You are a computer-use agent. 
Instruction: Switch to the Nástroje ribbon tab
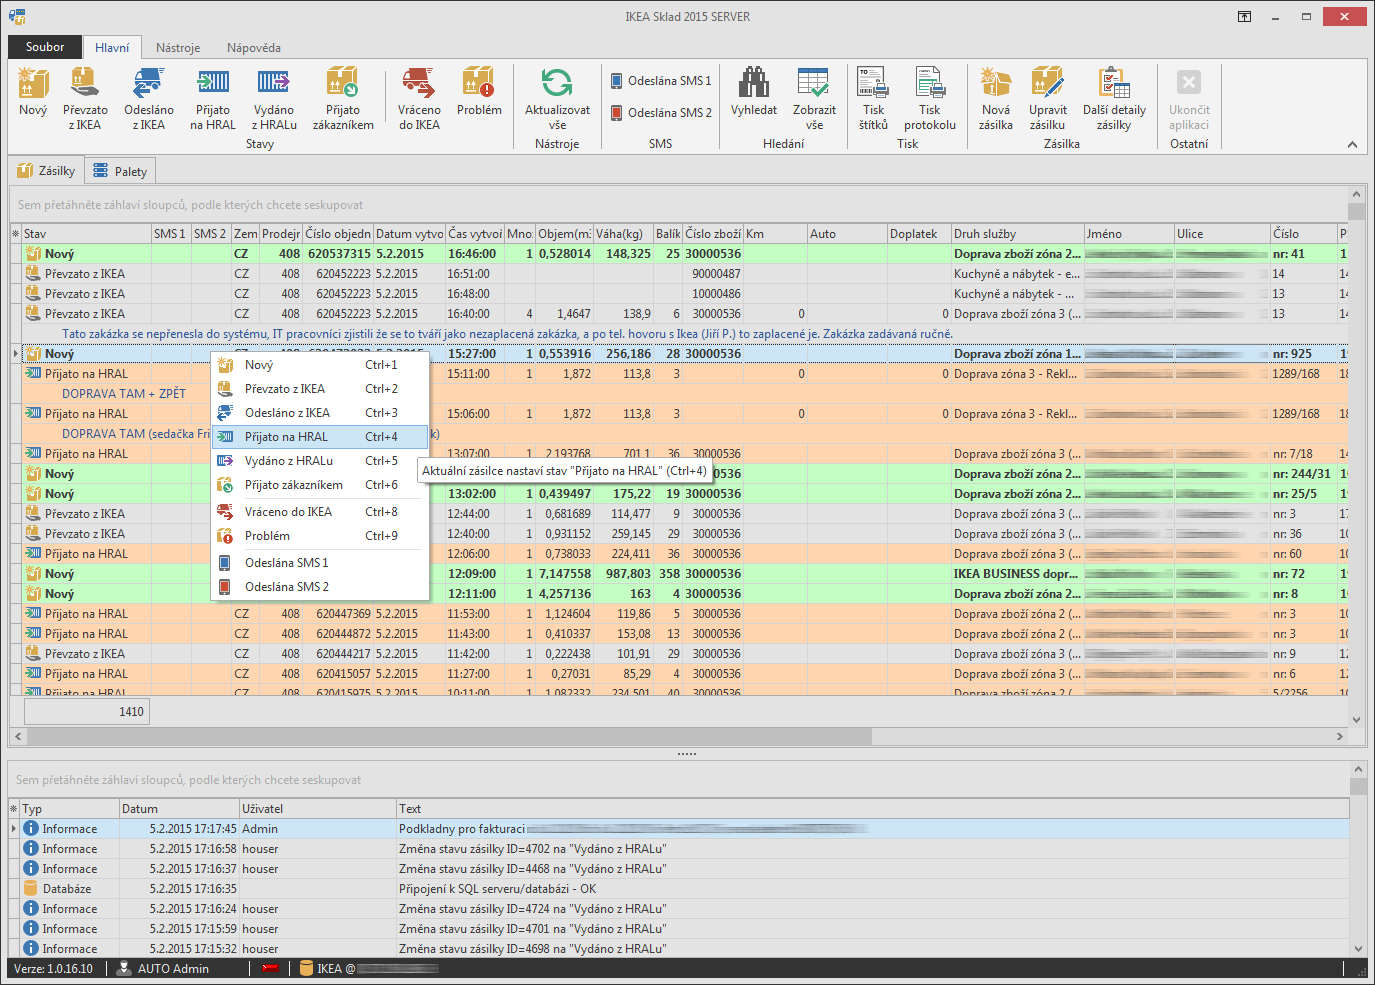pos(178,48)
